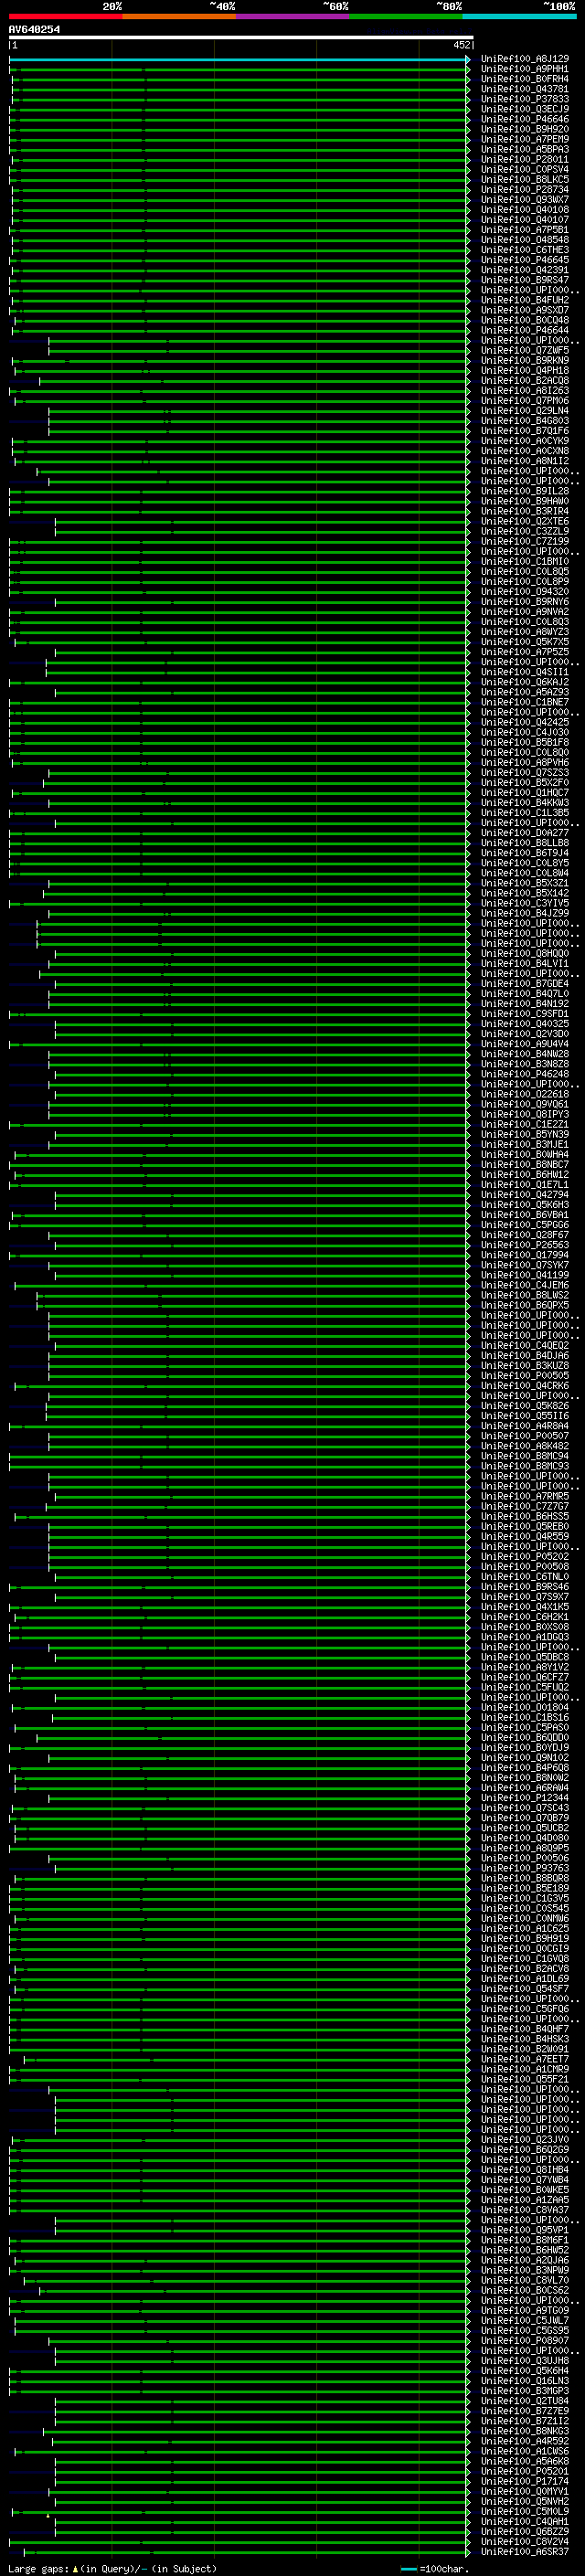Select the UniRef100_A5BPA3 label
The height and width of the screenshot is (2576, 585).
click(524, 149)
